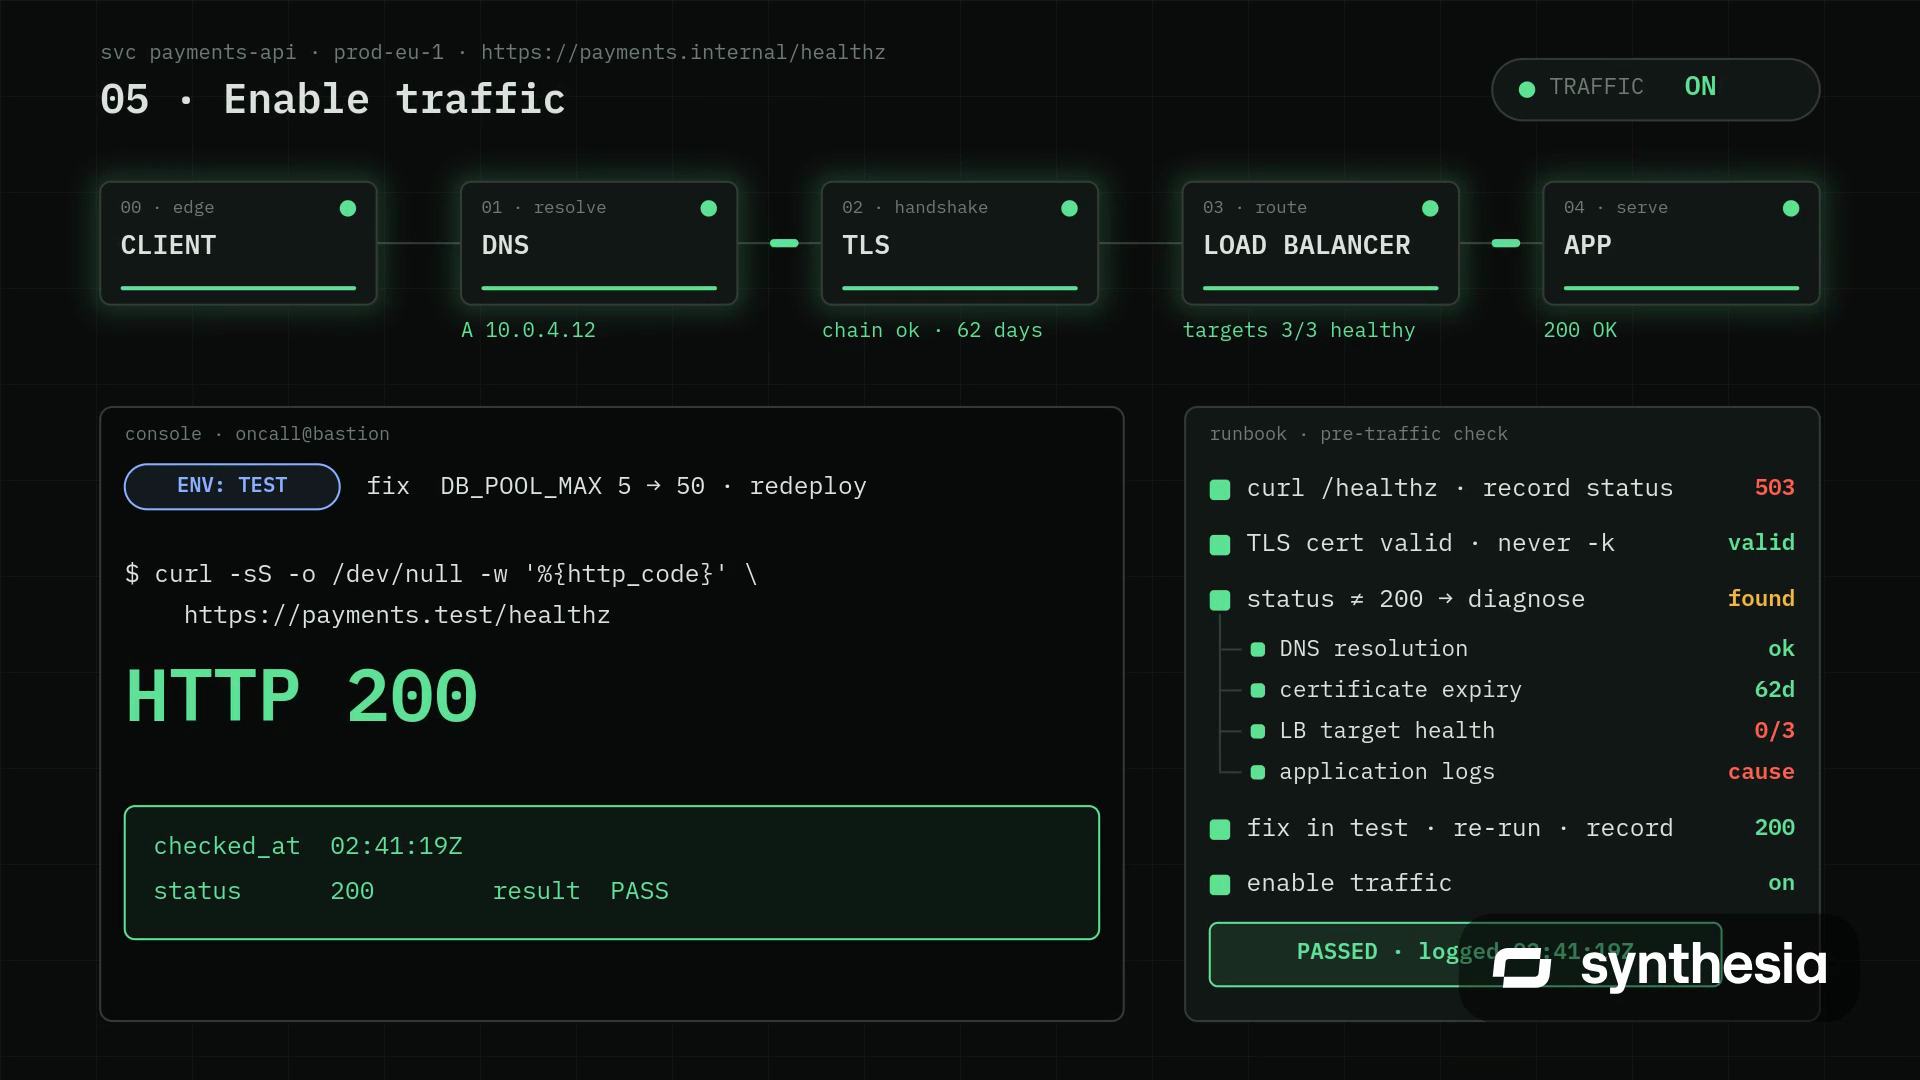This screenshot has width=1920, height=1080.
Task: Check the curl /healthz record status box
Action: (1220, 489)
